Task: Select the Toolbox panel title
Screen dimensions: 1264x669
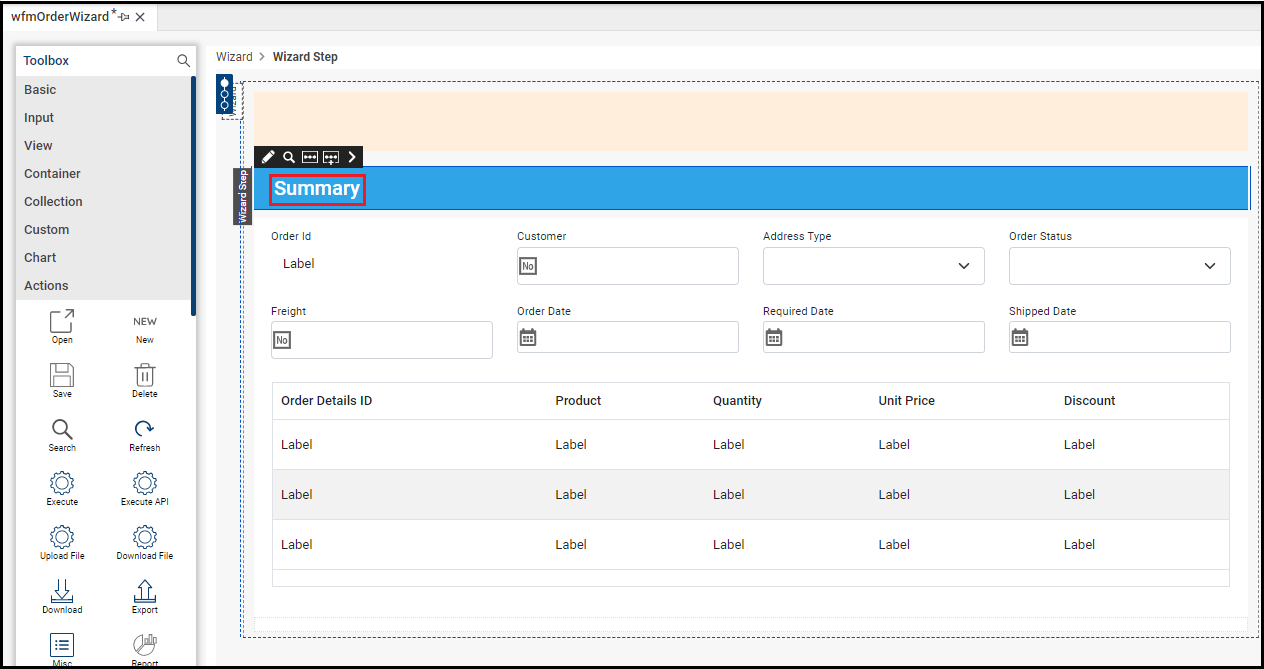Action: [x=46, y=61]
